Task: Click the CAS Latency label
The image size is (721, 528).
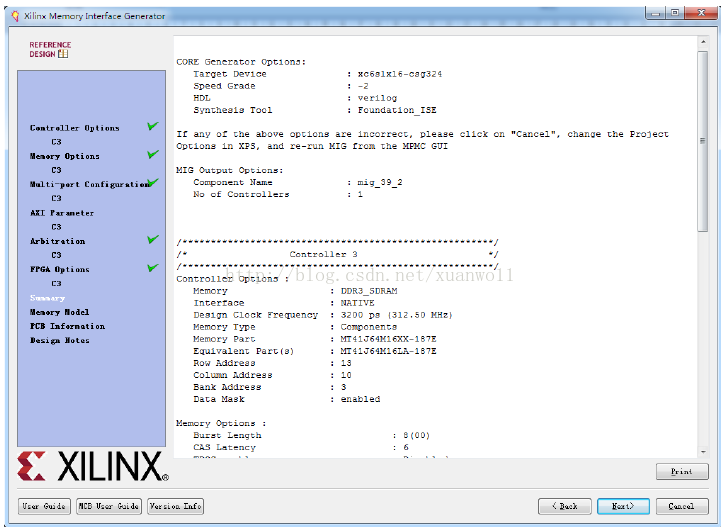Action: (x=224, y=447)
